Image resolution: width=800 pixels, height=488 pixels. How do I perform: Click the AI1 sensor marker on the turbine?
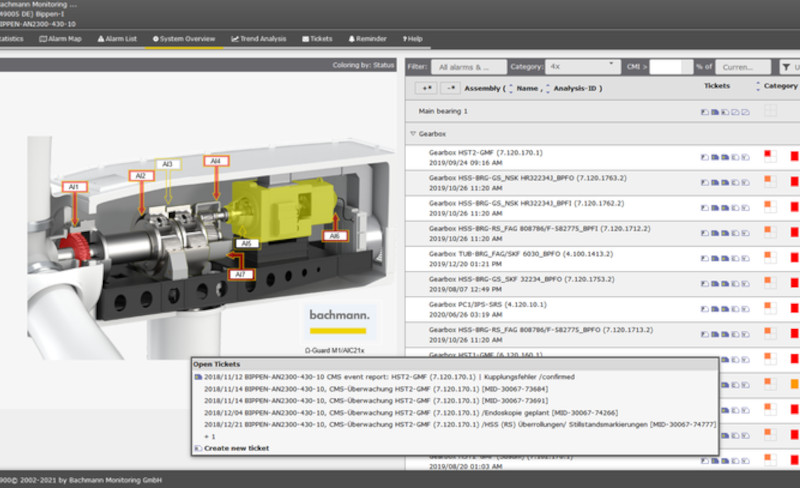[x=74, y=187]
